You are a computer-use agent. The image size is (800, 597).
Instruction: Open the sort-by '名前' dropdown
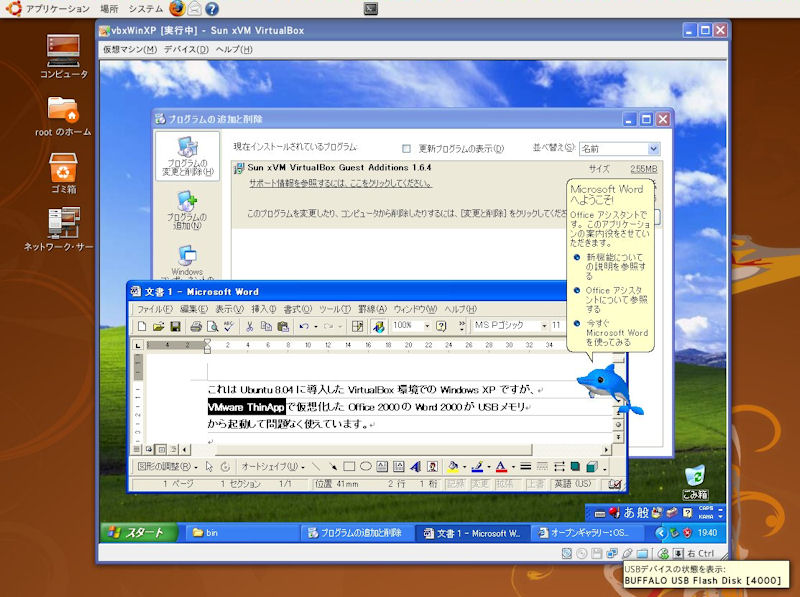click(654, 149)
